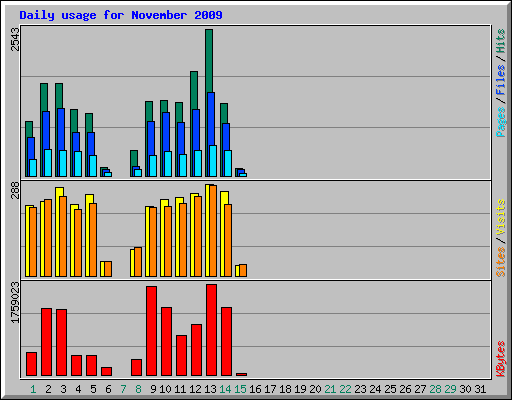Click day "11" on the date axis
This screenshot has width=512, height=400.
point(180,389)
